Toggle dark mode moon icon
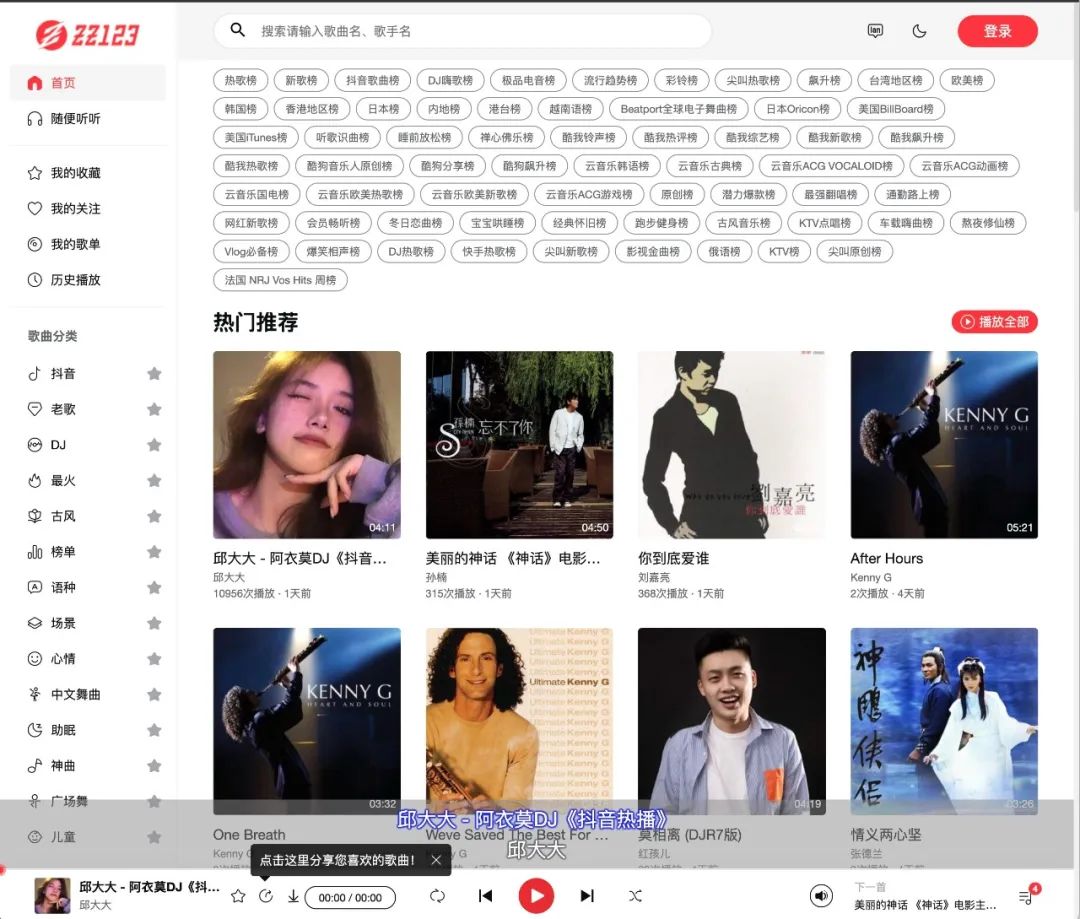This screenshot has height=919, width=1080. pyautogui.click(x=919, y=31)
